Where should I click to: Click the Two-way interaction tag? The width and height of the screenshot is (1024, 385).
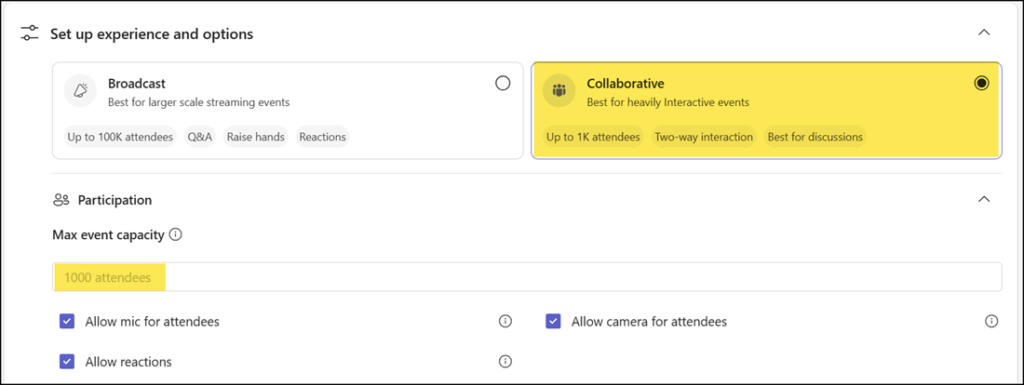(704, 137)
